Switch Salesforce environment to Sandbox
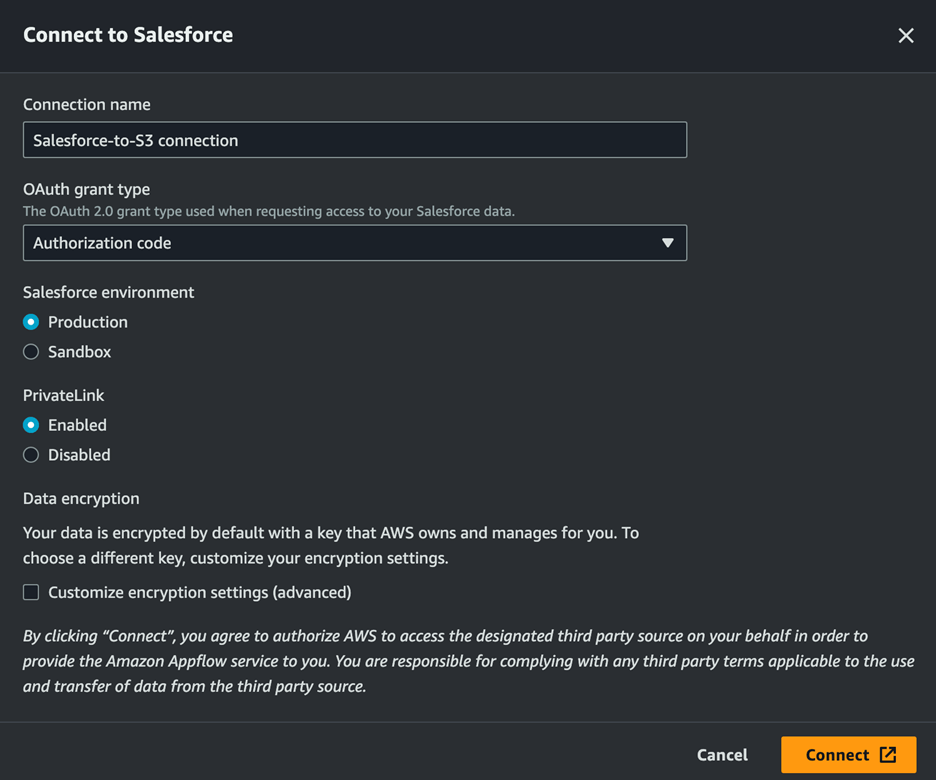The width and height of the screenshot is (936, 780). point(30,351)
